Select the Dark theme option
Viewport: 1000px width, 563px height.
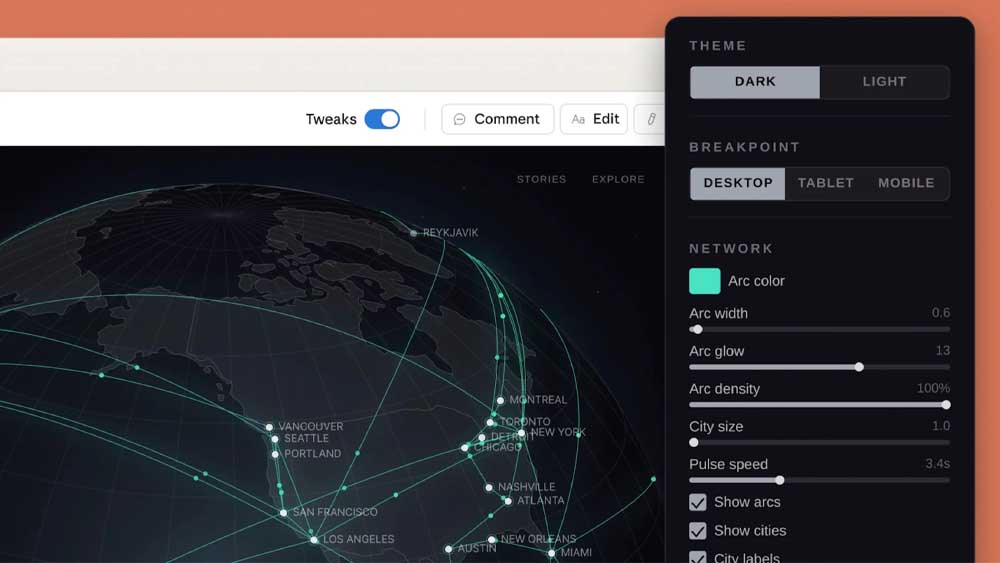(x=755, y=82)
